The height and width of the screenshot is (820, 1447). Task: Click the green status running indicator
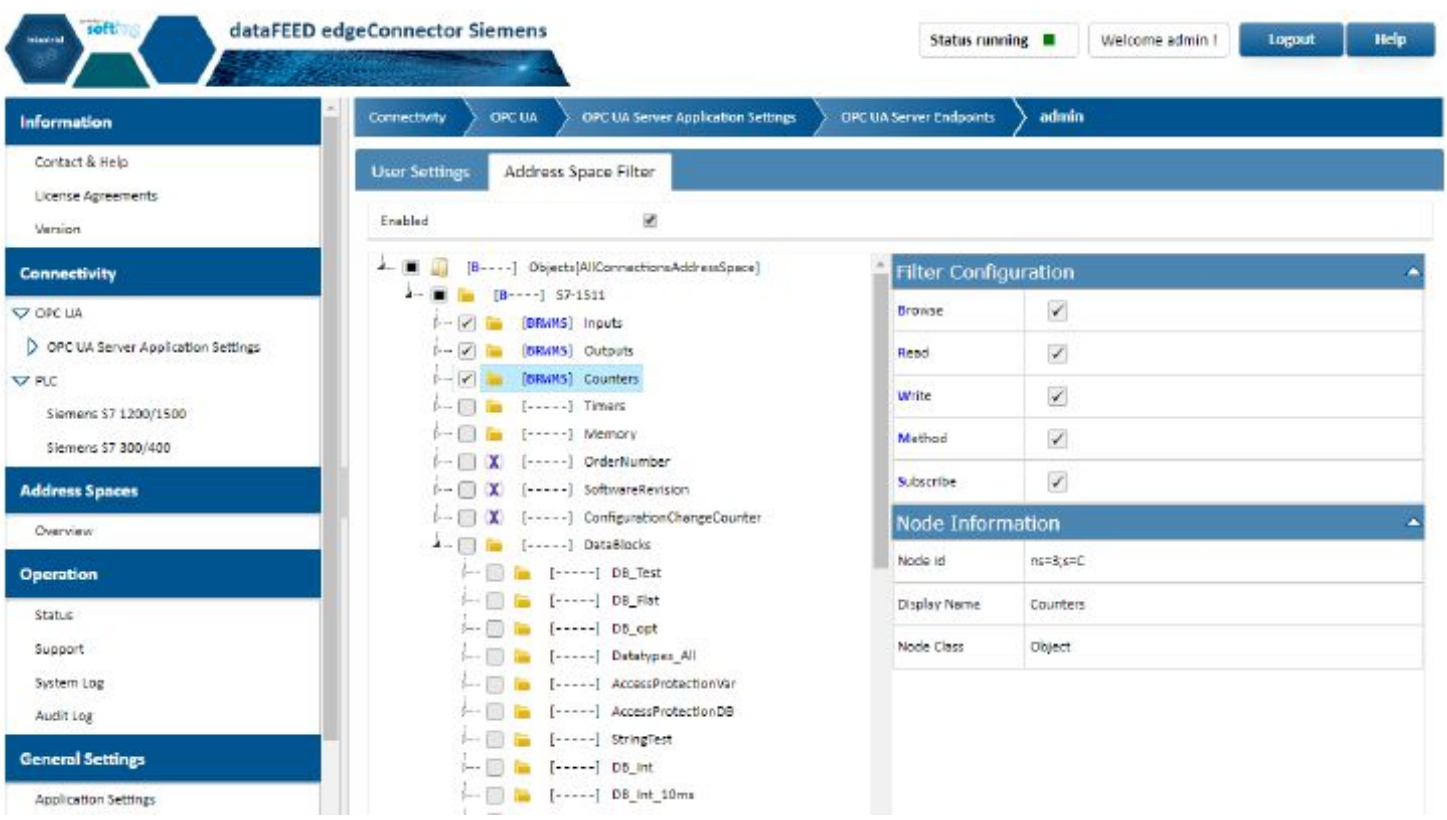click(1048, 41)
